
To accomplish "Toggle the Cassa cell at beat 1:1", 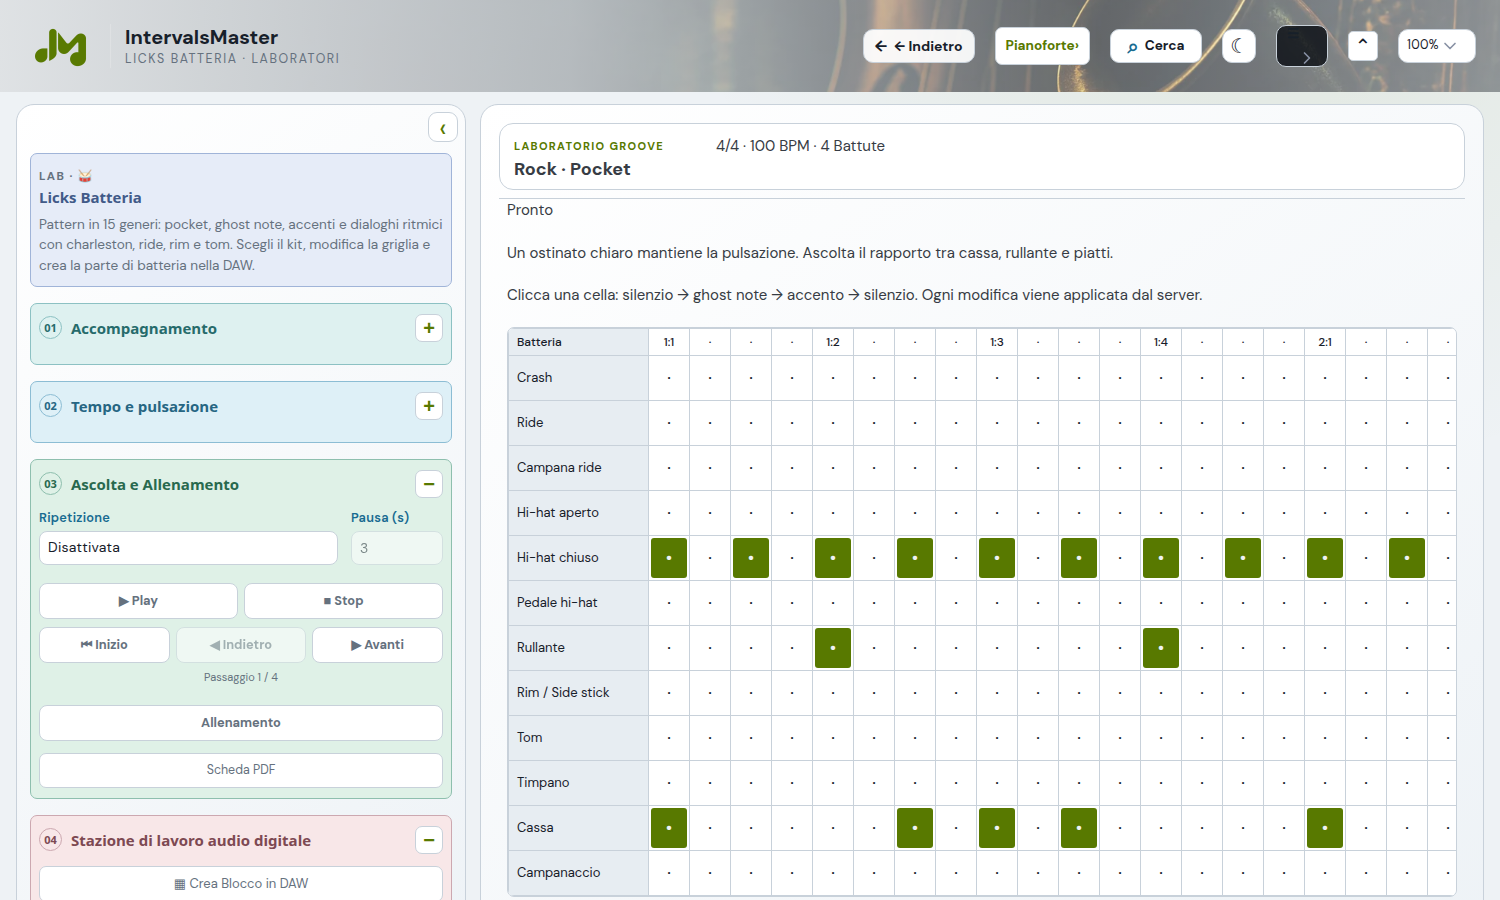I will [669, 828].
